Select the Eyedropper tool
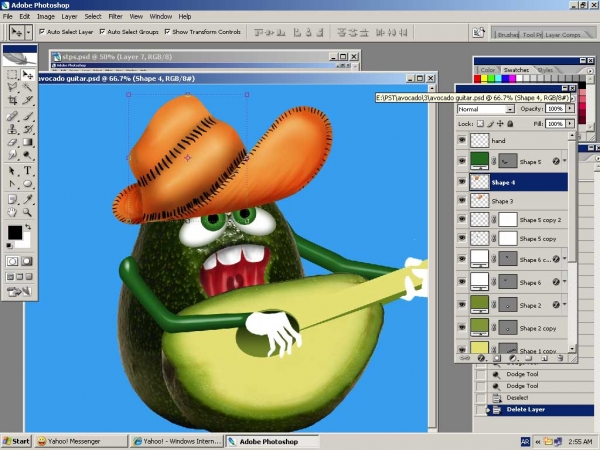This screenshot has width=600, height=450. 27,199
